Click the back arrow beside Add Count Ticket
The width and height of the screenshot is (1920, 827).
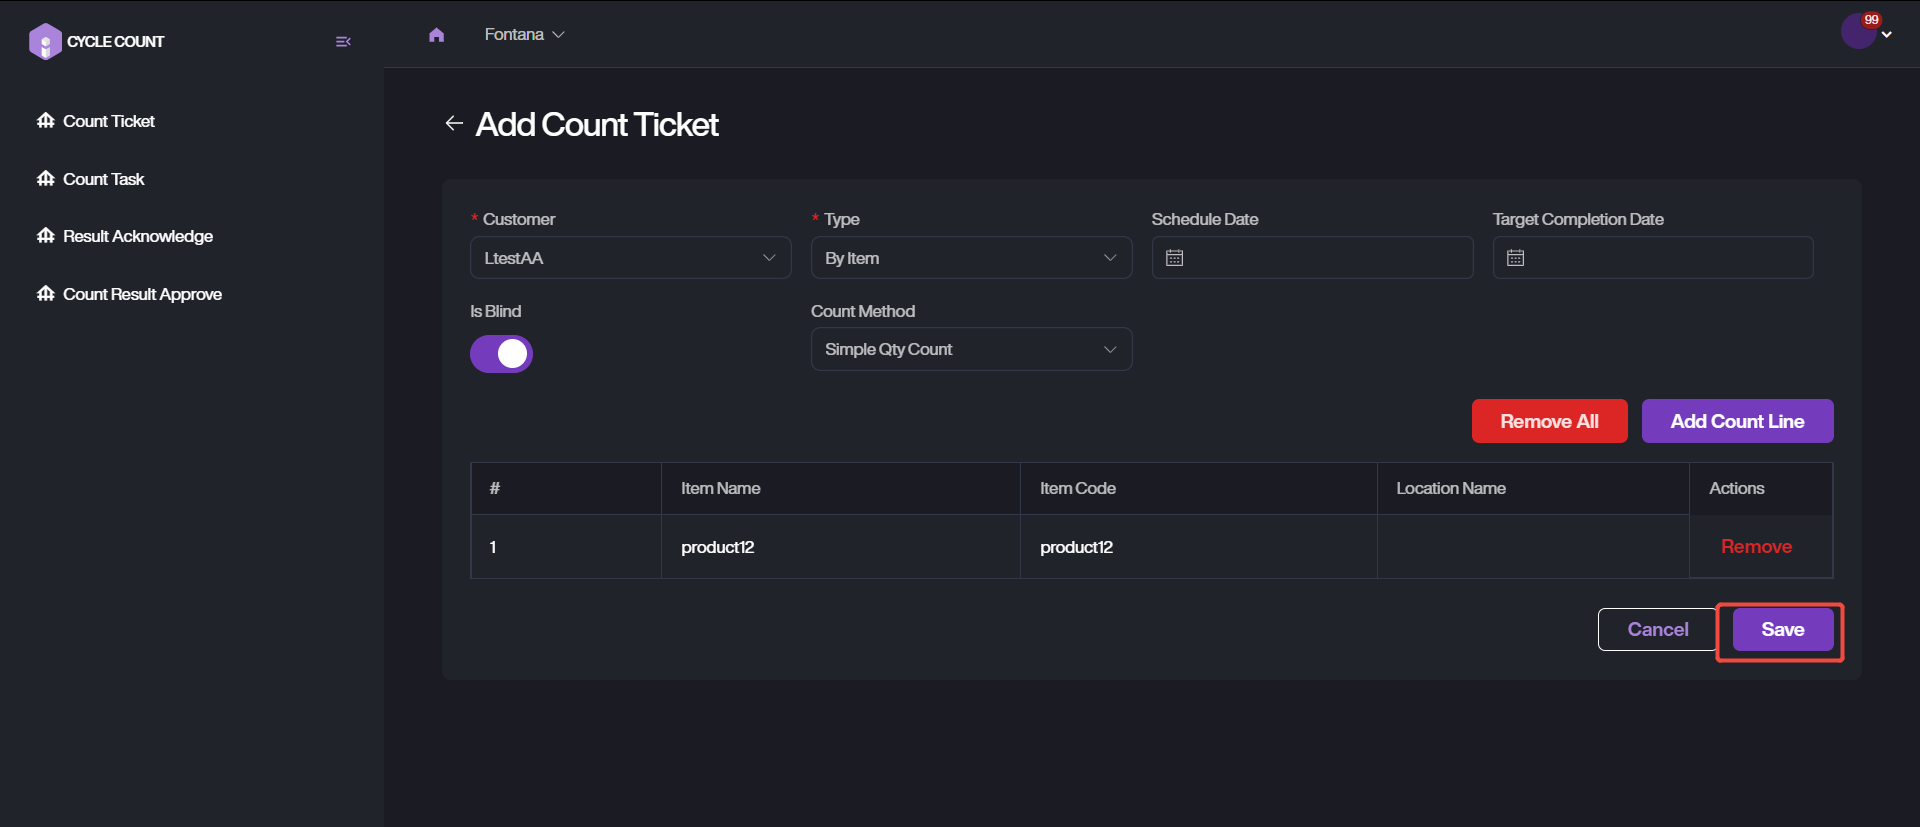coord(454,123)
